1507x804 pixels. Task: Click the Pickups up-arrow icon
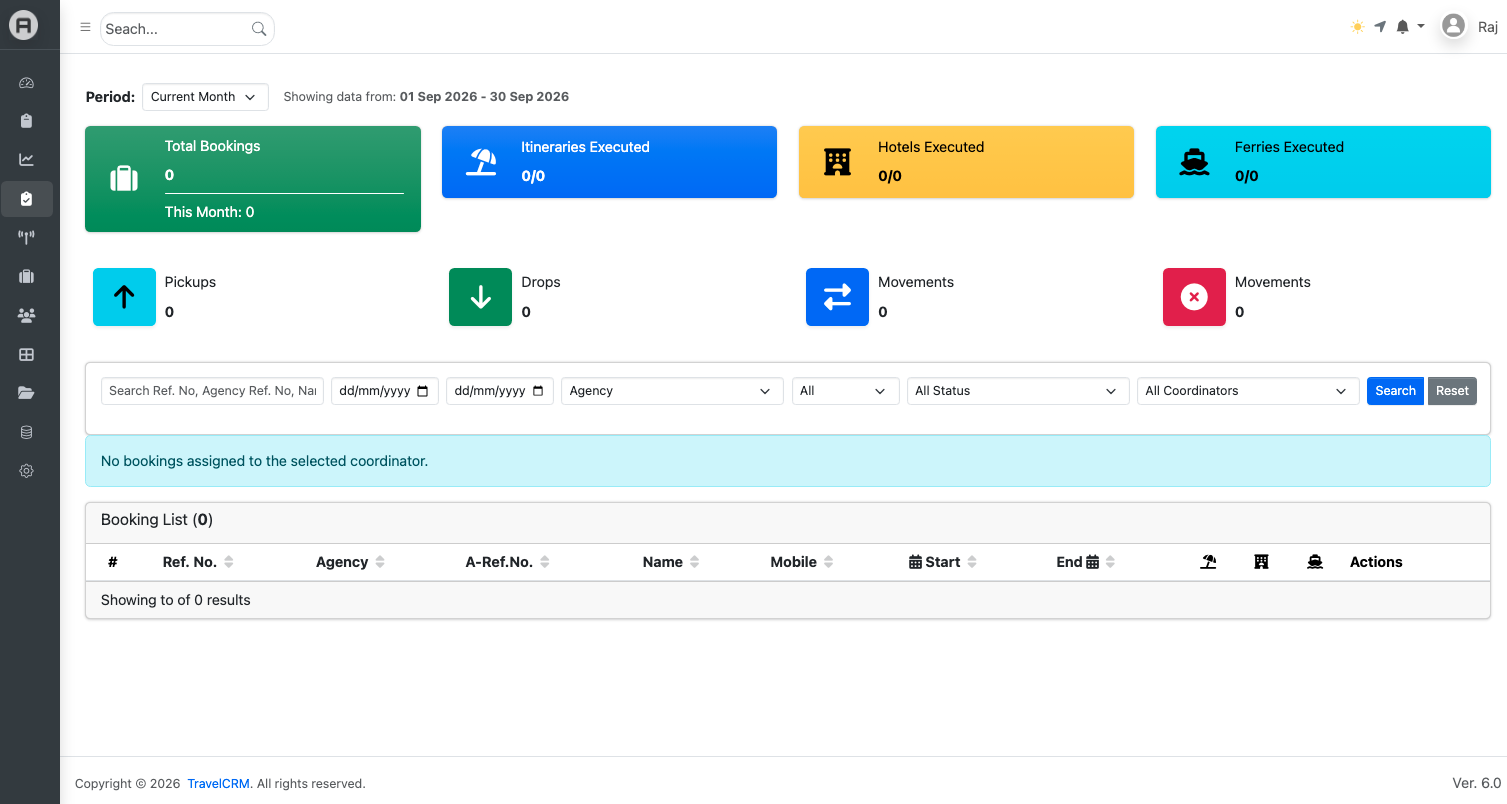click(124, 297)
